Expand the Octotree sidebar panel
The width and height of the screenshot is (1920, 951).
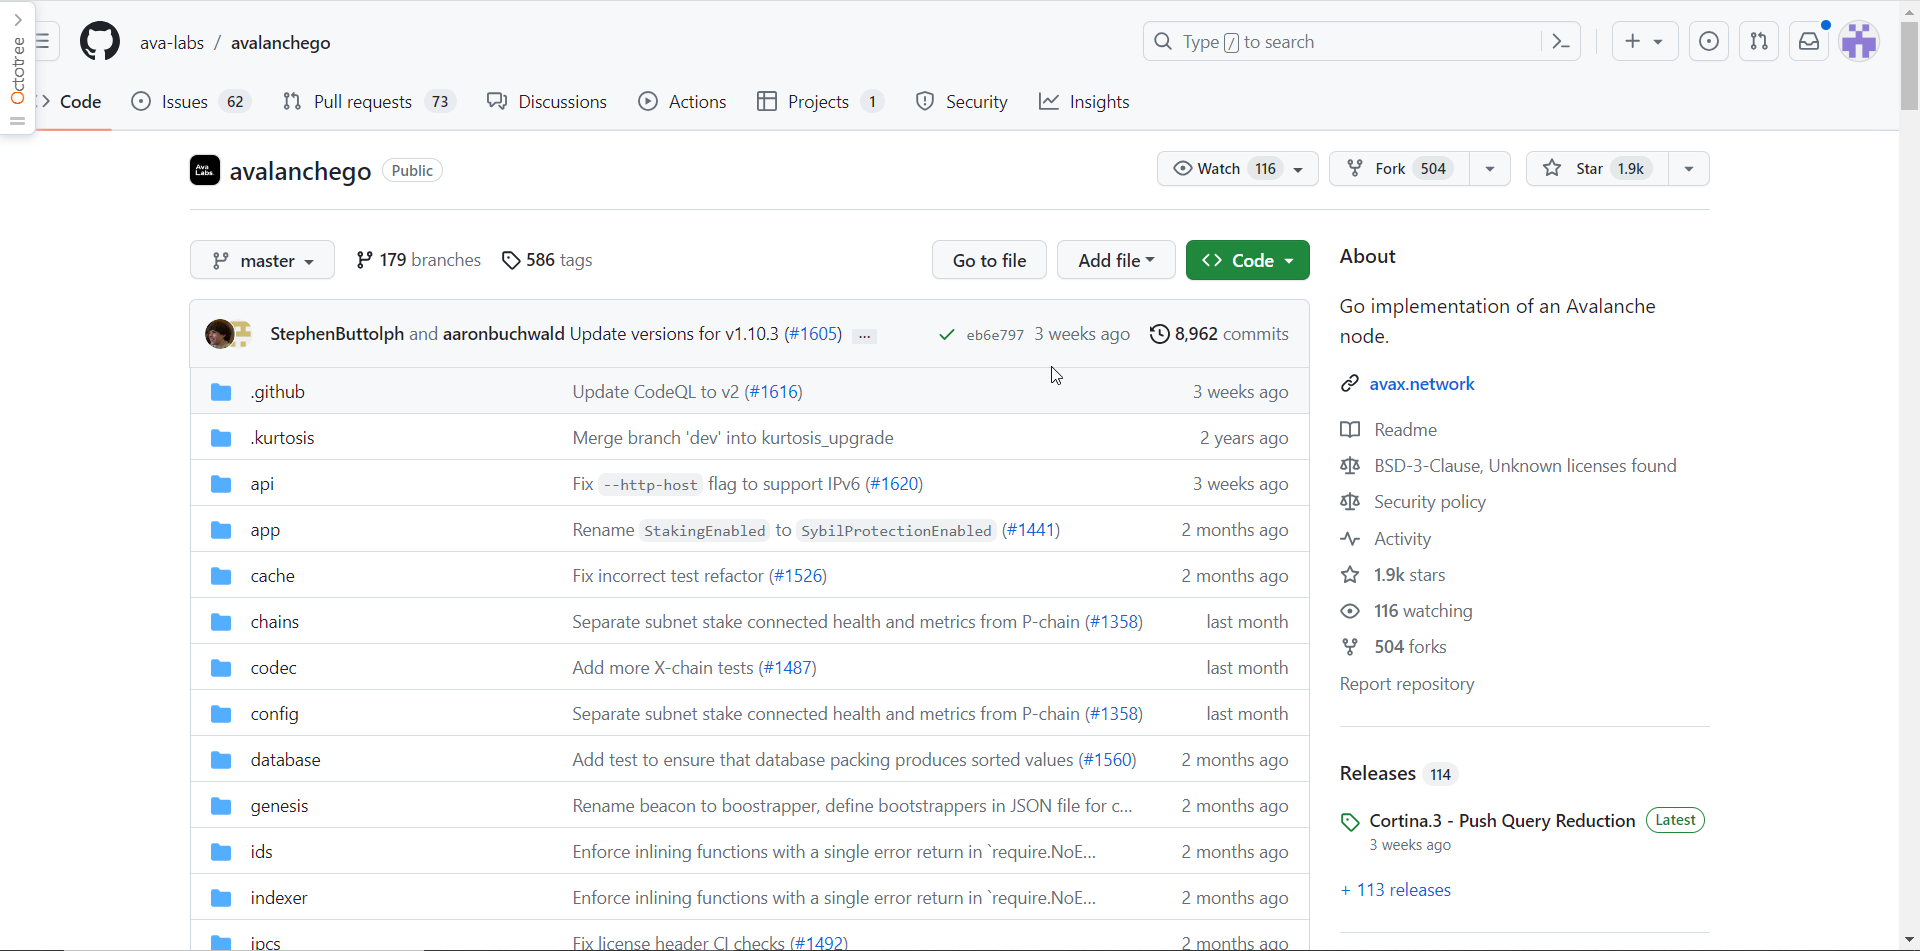(x=18, y=20)
